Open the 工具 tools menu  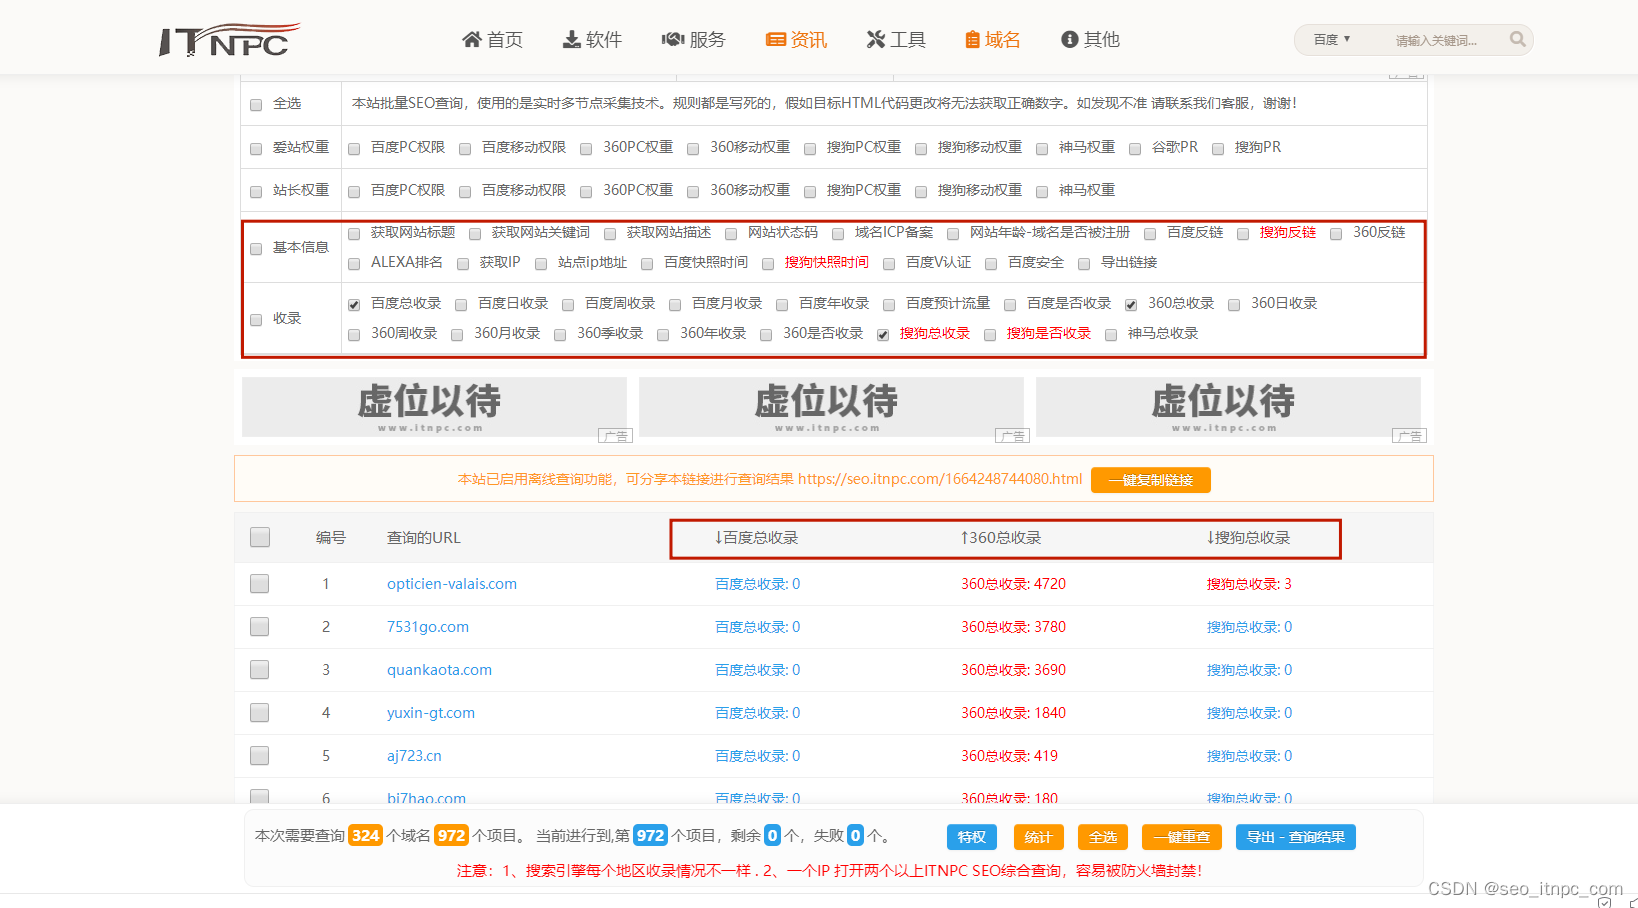coord(896,39)
